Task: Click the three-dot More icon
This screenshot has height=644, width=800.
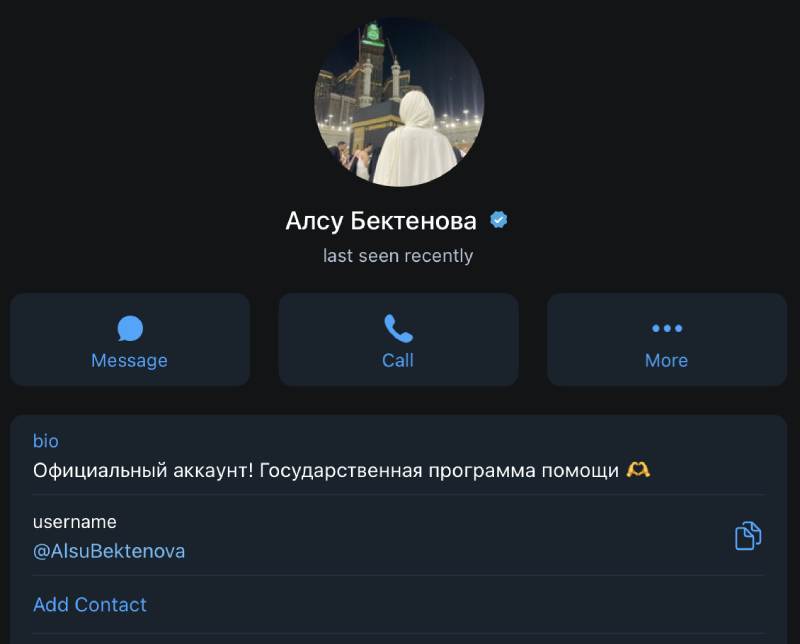Action: pos(667,328)
